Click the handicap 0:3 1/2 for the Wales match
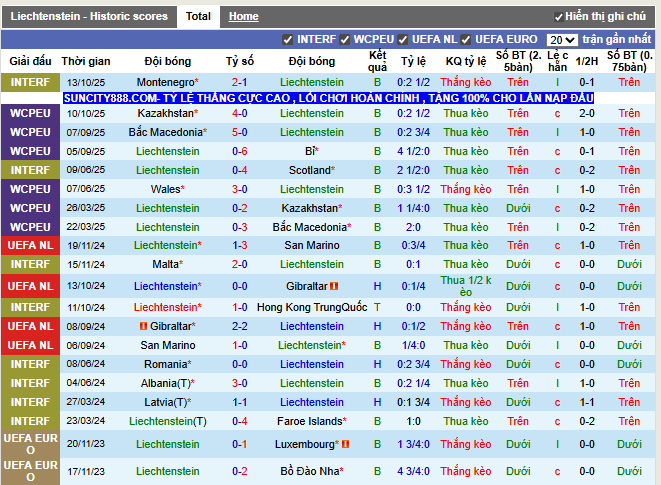Screen dimensions: 661x485 pyautogui.click(x=413, y=189)
